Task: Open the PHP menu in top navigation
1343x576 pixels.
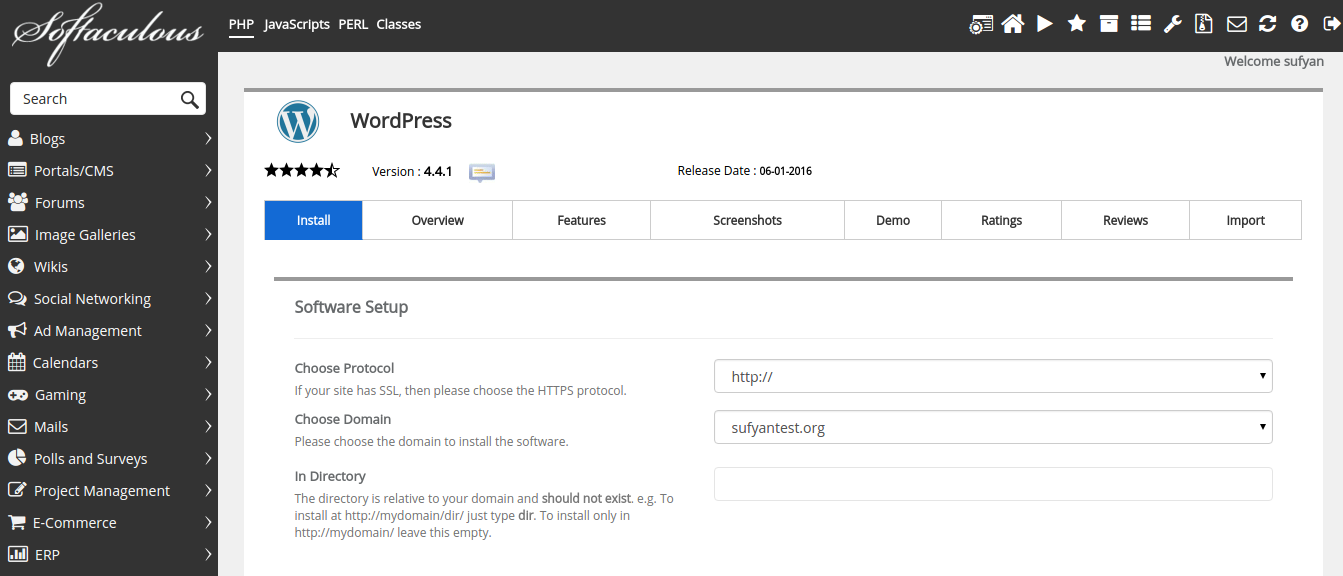Action: pyautogui.click(x=241, y=24)
